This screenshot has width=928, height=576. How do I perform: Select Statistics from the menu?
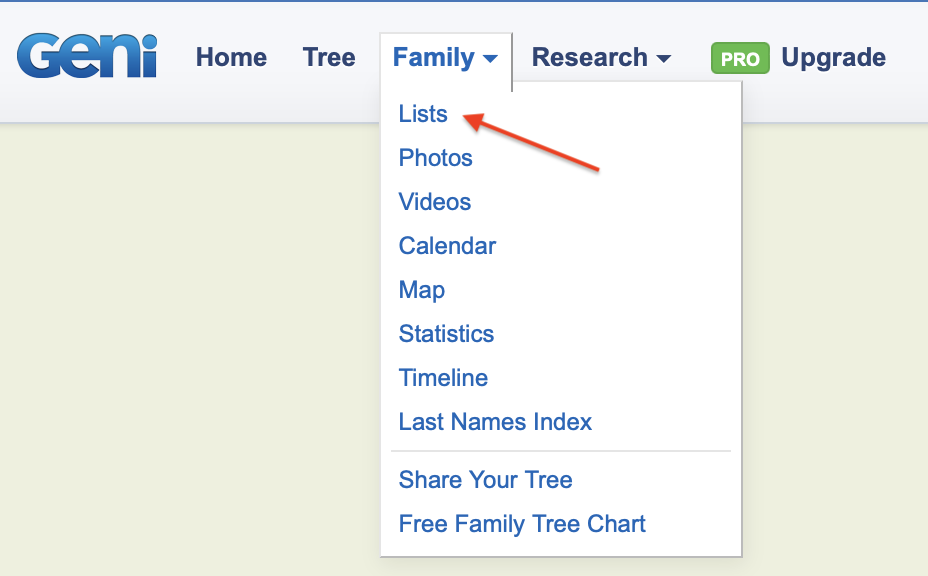446,334
